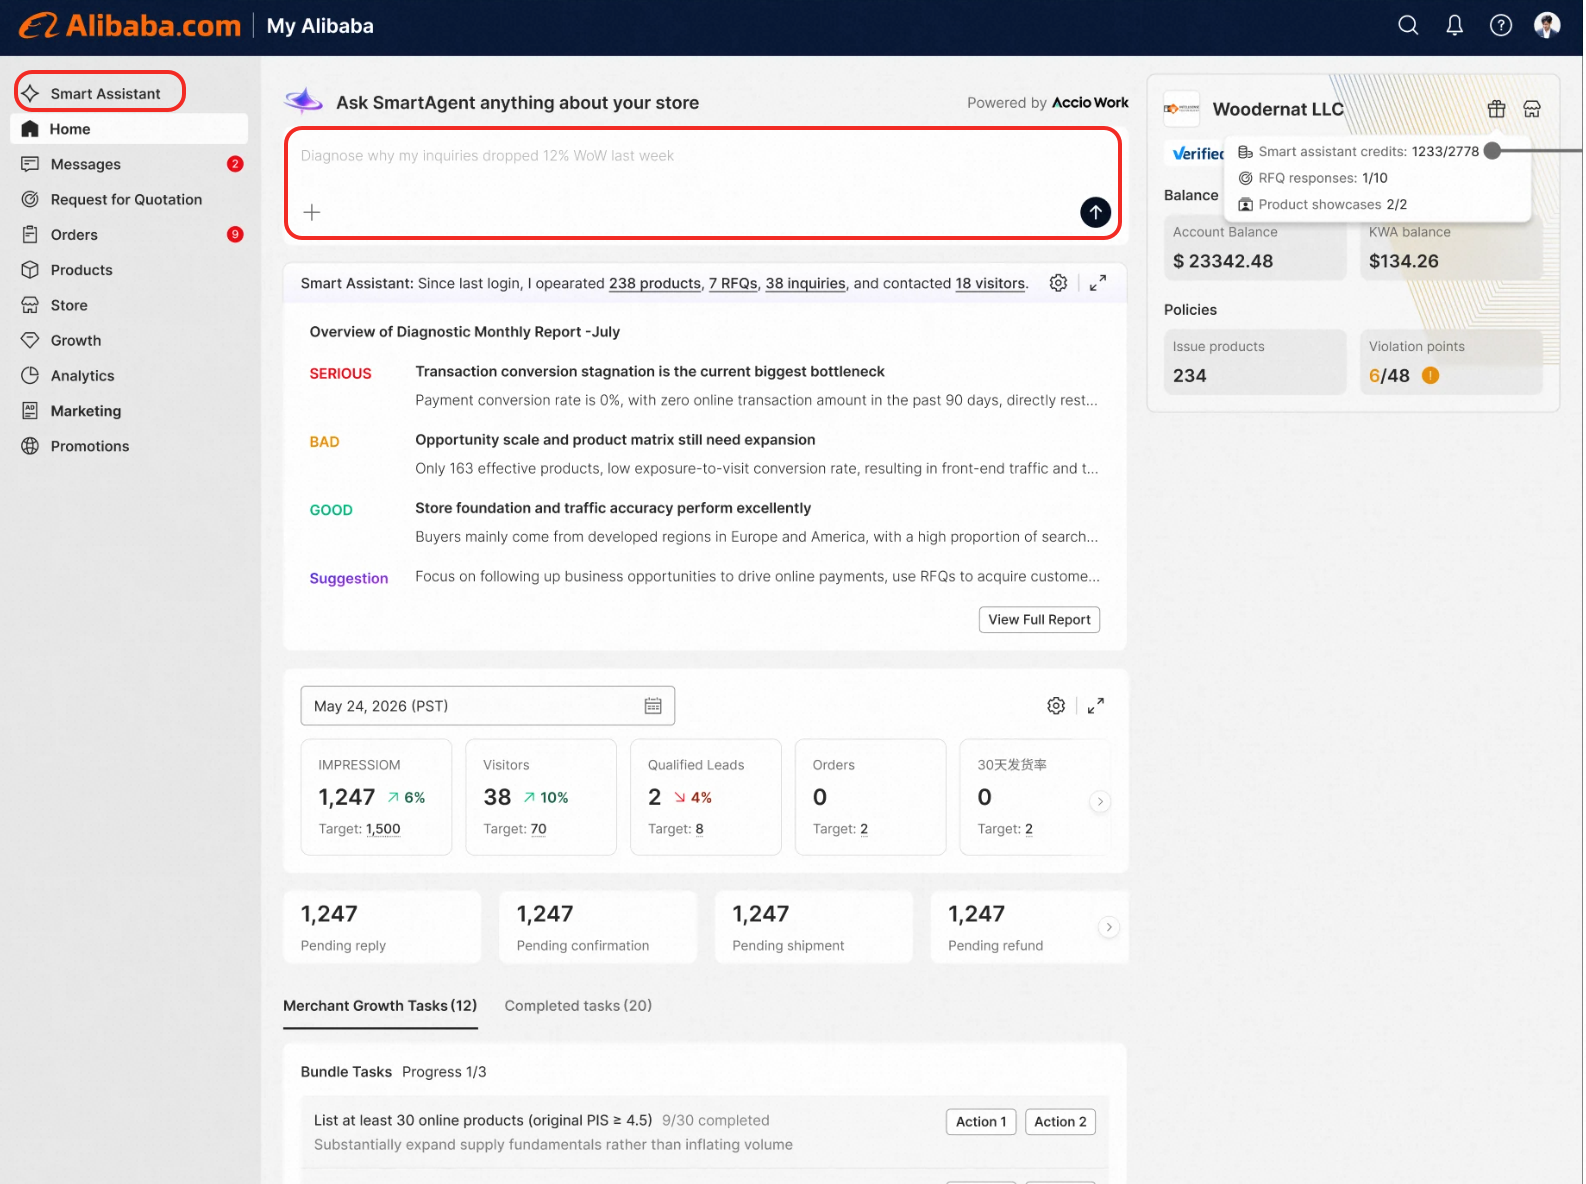Open the 18 visitors link
Image resolution: width=1586 pixels, height=1184 pixels.
(990, 283)
